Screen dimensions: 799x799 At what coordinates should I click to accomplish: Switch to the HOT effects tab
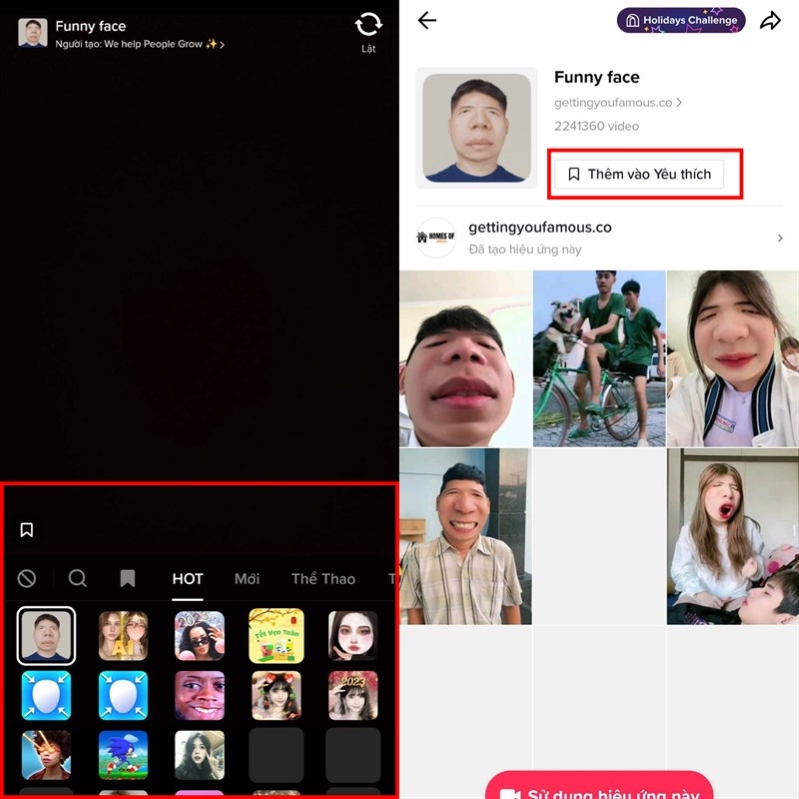187,579
